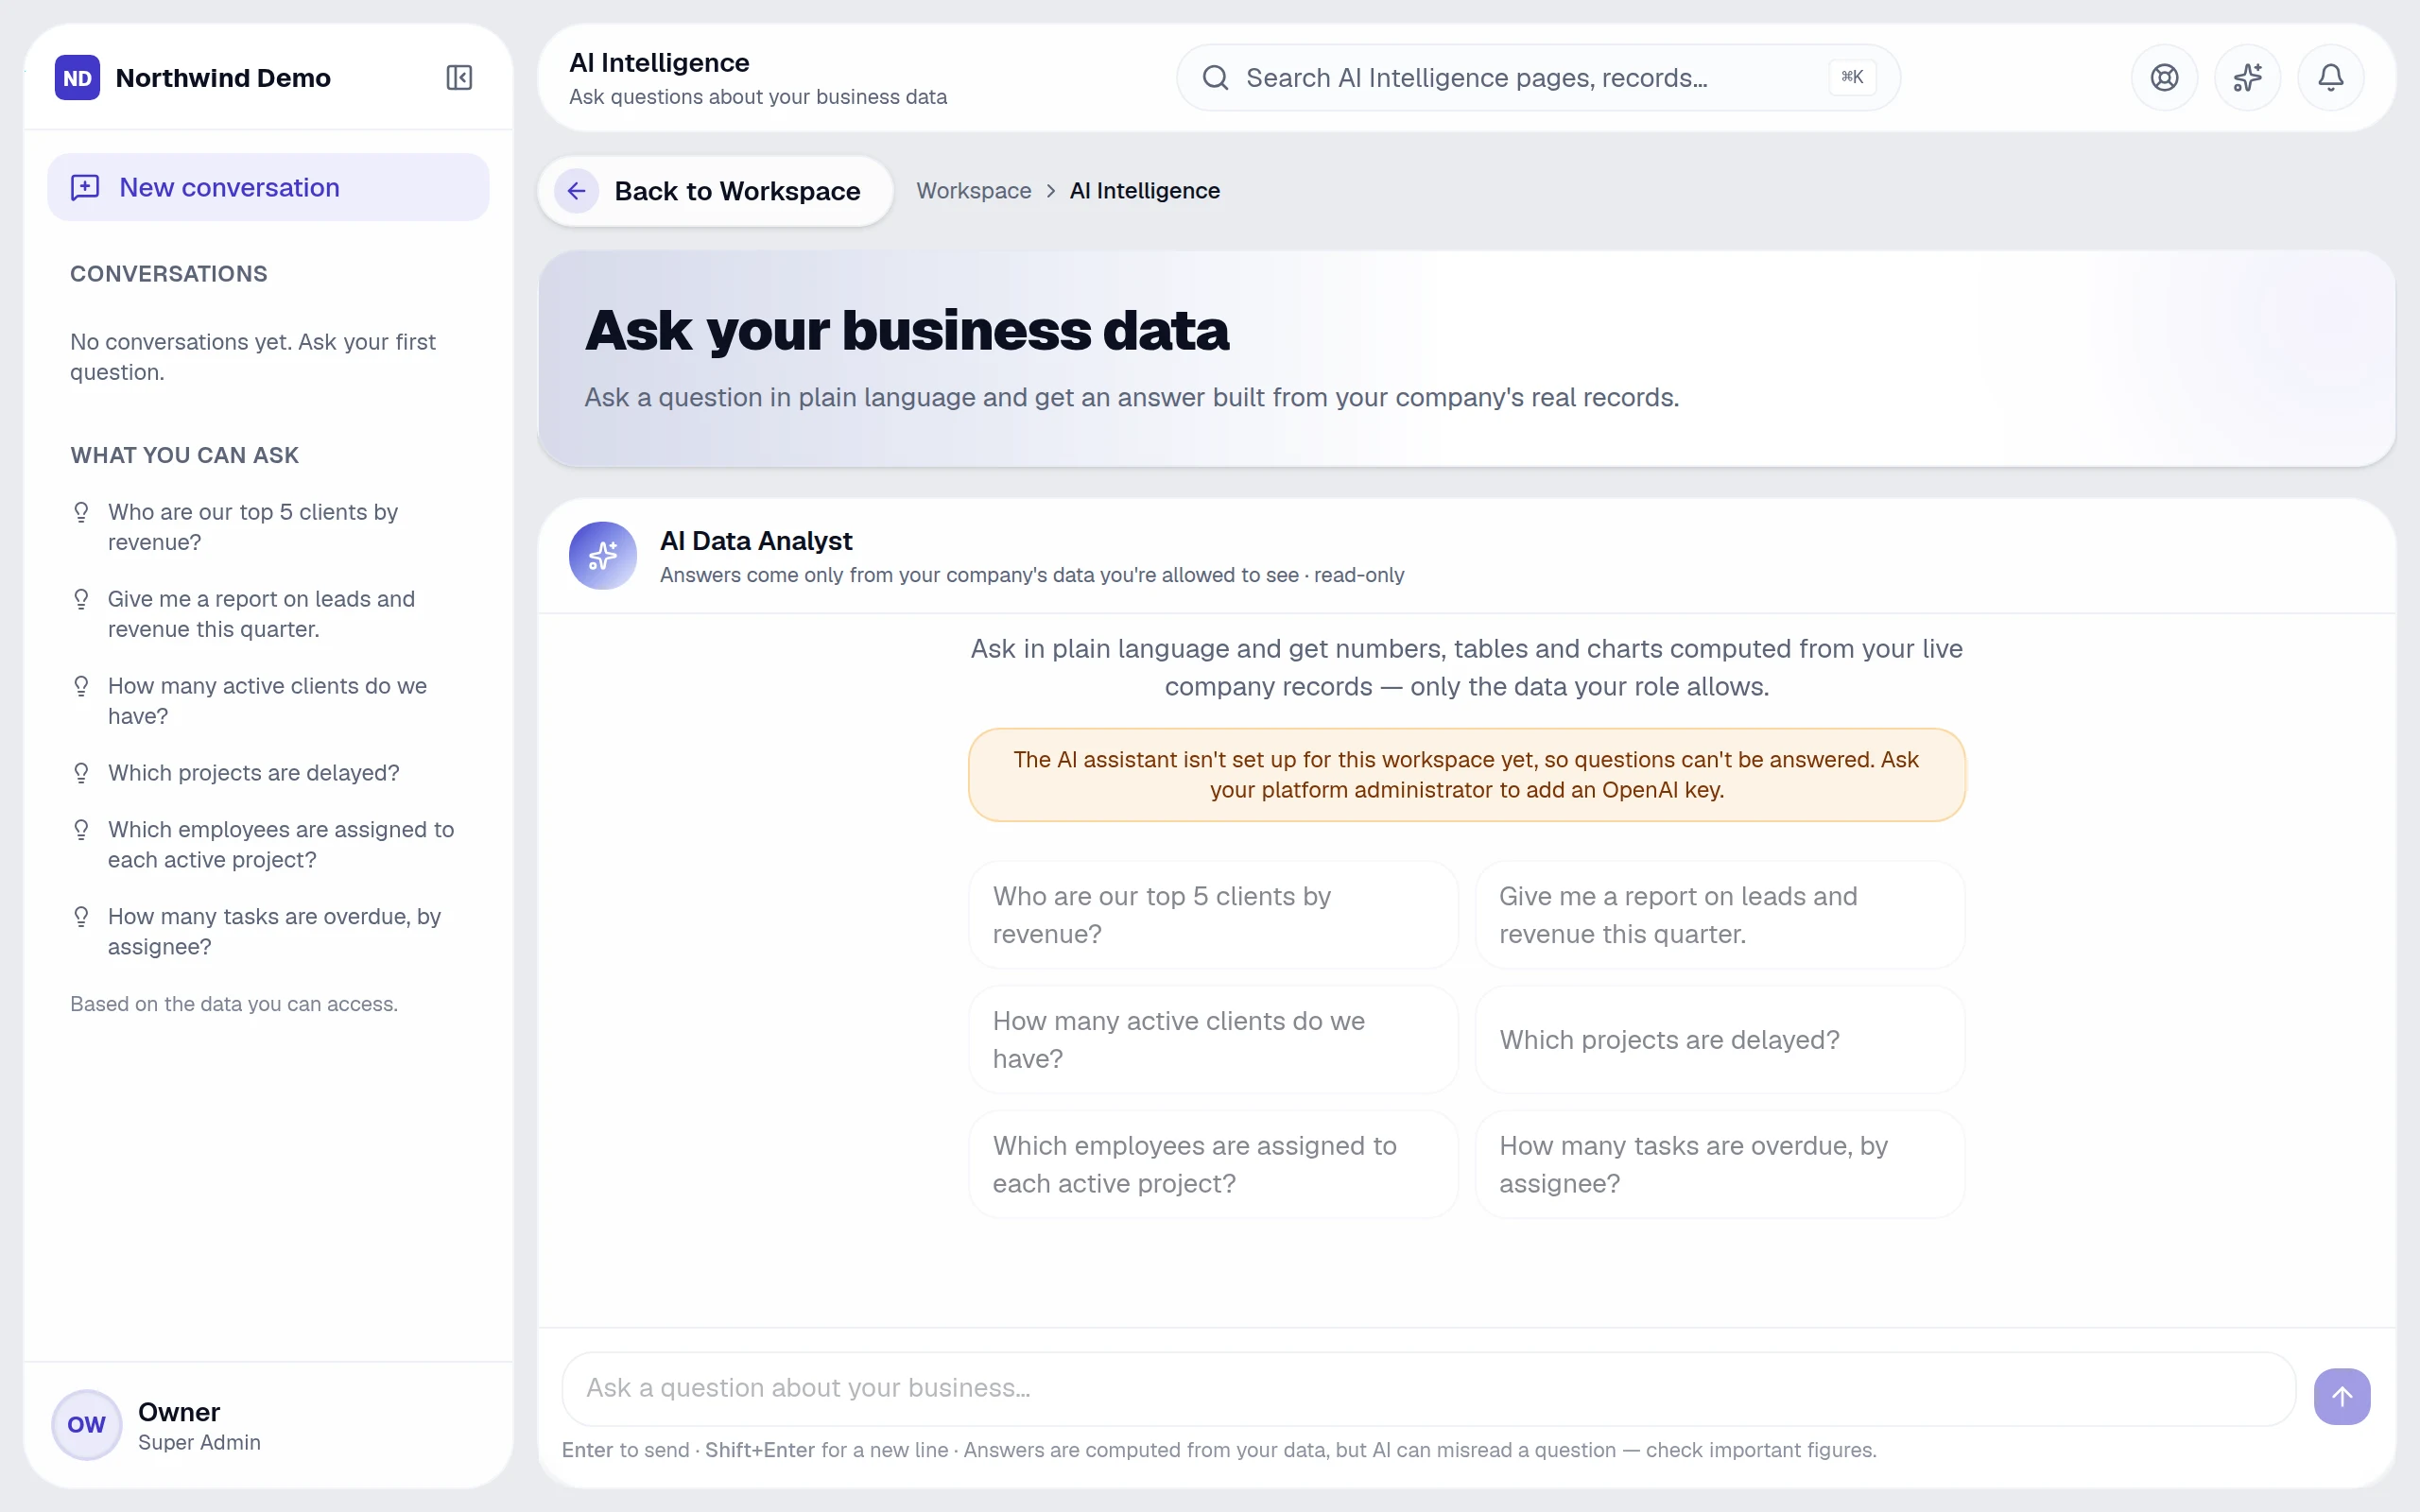Click the AI Data Analyst avatar icon
Image resolution: width=2420 pixels, height=1512 pixels.
[x=603, y=556]
